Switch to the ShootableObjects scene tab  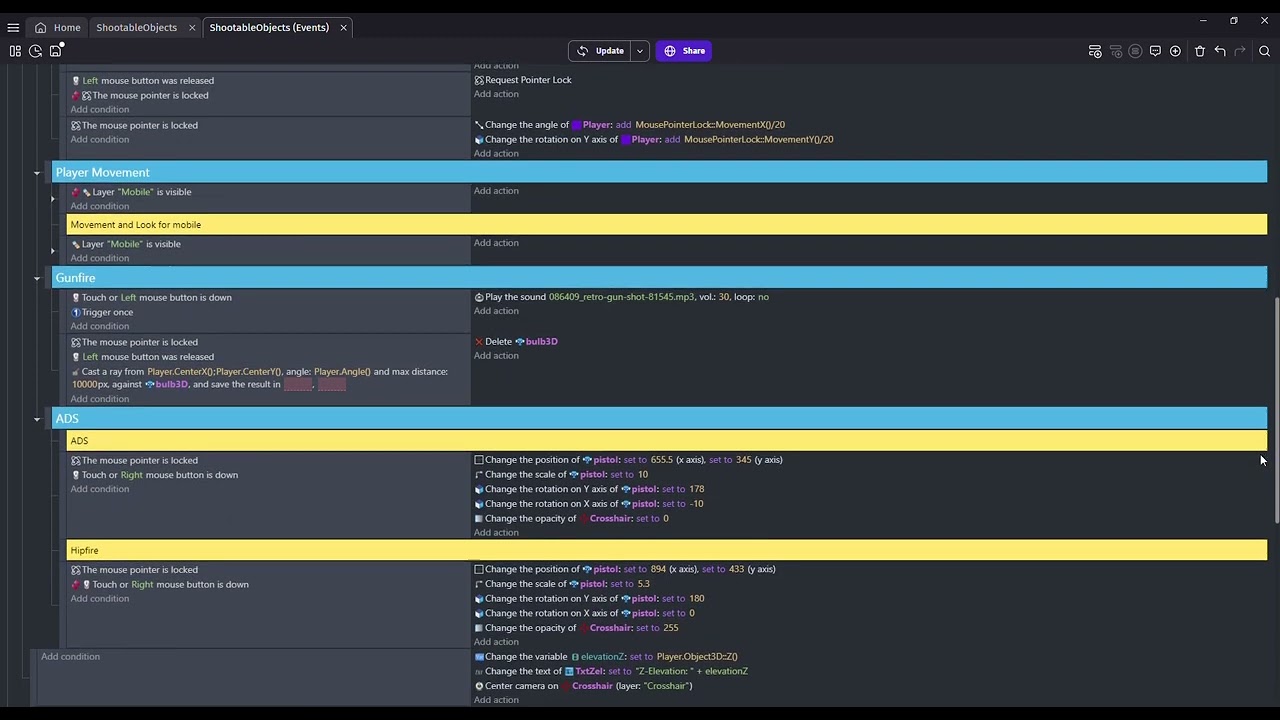[136, 27]
